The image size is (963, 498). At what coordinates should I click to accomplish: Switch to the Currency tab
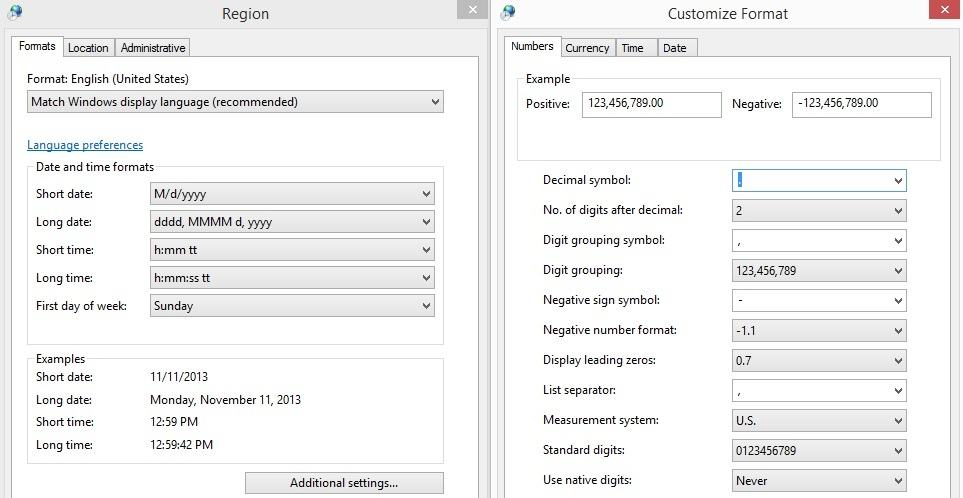point(587,48)
